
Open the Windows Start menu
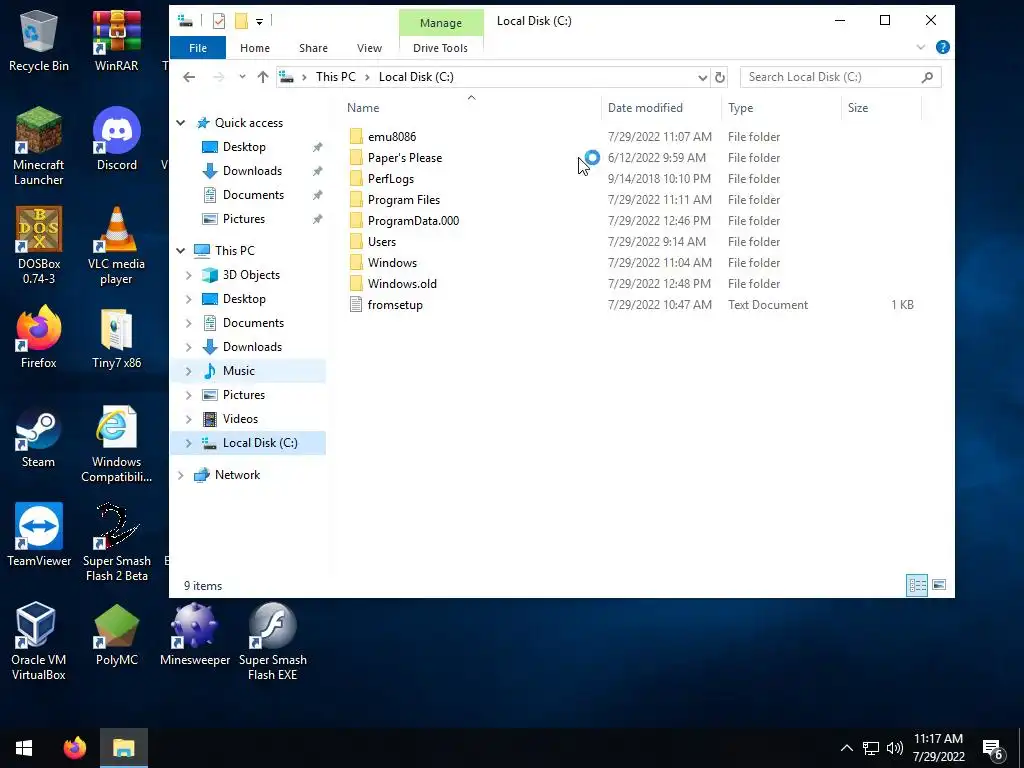tap(24, 748)
